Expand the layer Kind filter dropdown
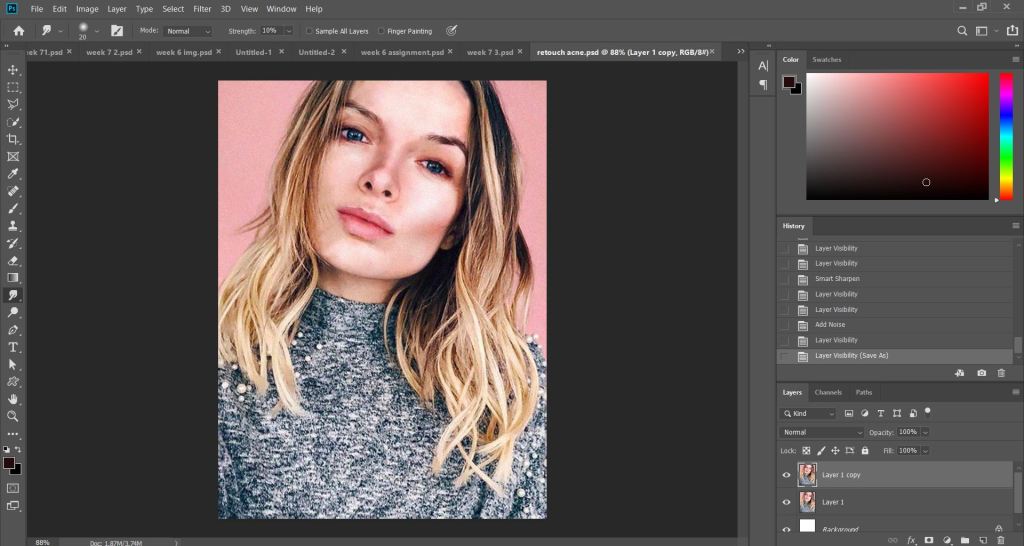Image resolution: width=1024 pixels, height=546 pixels. point(809,413)
